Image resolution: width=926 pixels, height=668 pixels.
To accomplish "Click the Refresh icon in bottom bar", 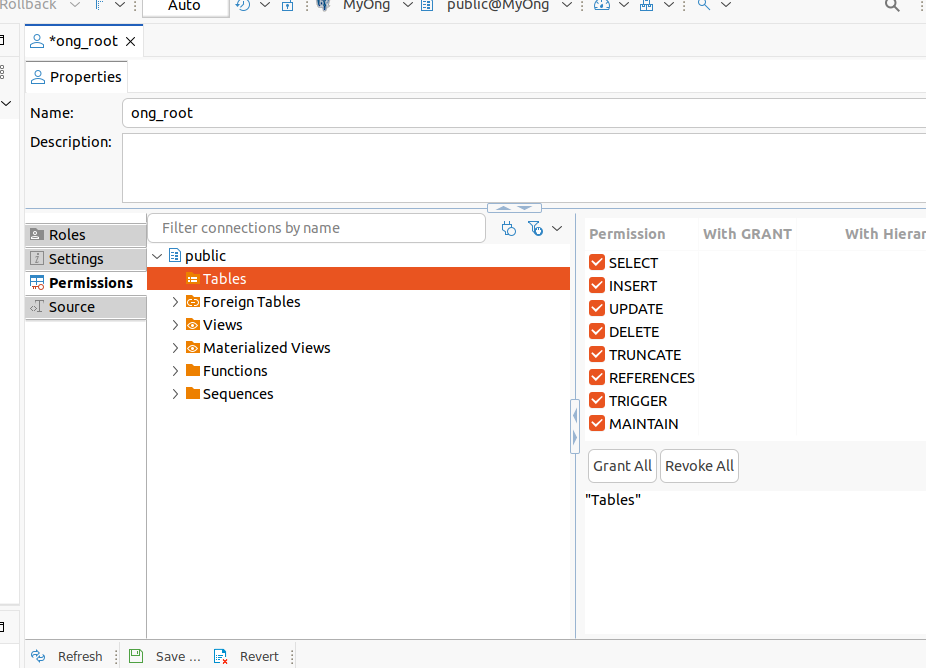I will tap(38, 656).
